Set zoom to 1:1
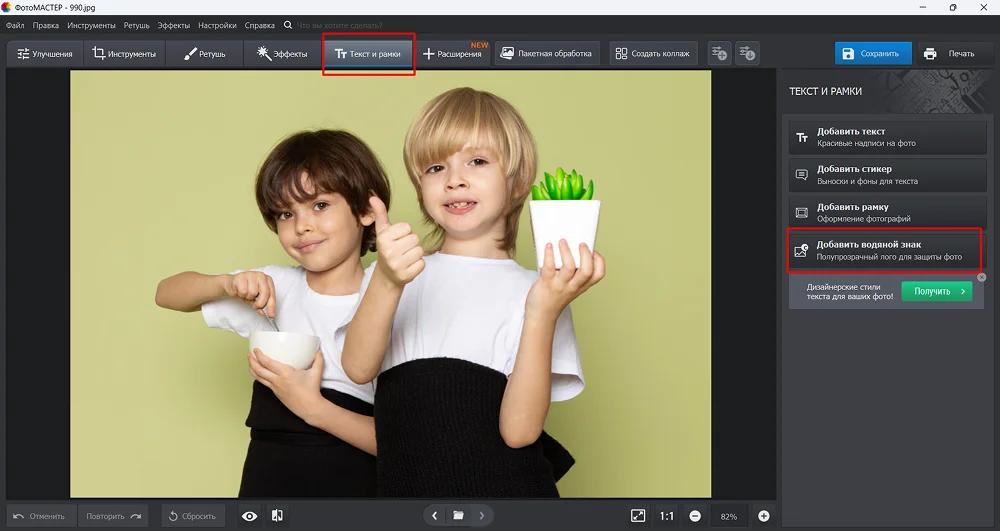The height and width of the screenshot is (531, 1000). [x=666, y=516]
